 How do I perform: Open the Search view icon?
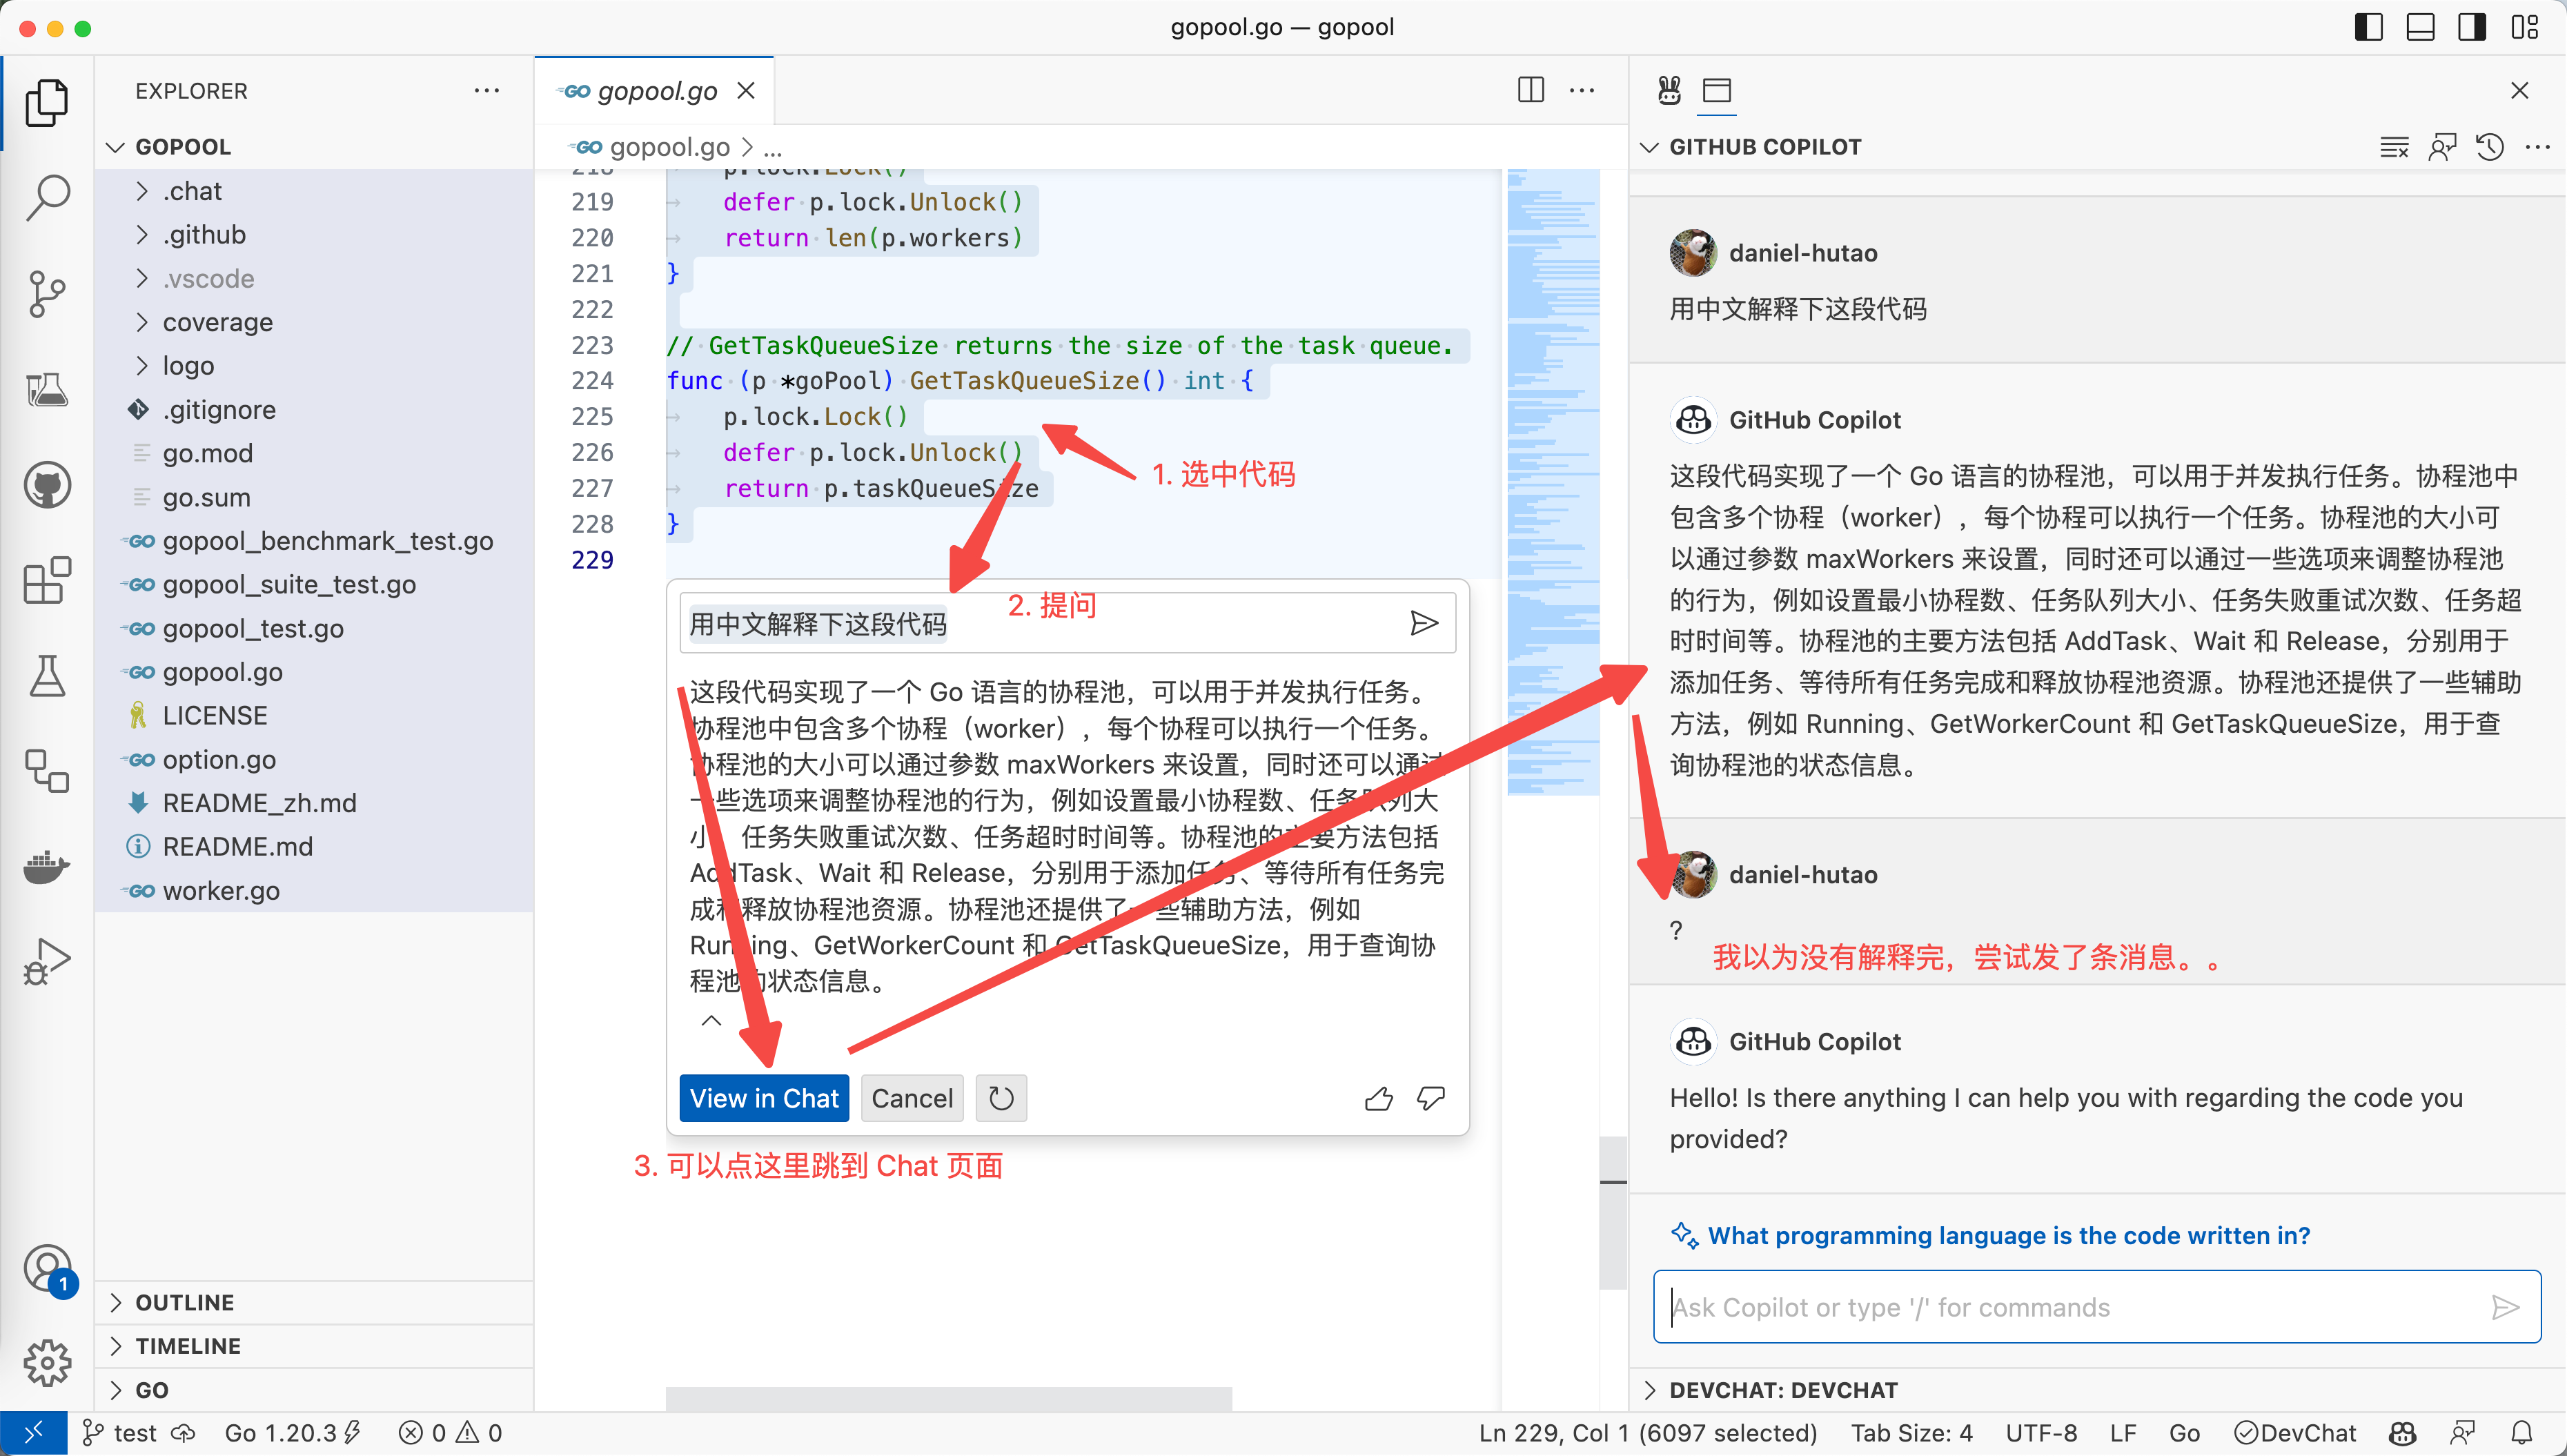pyautogui.click(x=47, y=198)
